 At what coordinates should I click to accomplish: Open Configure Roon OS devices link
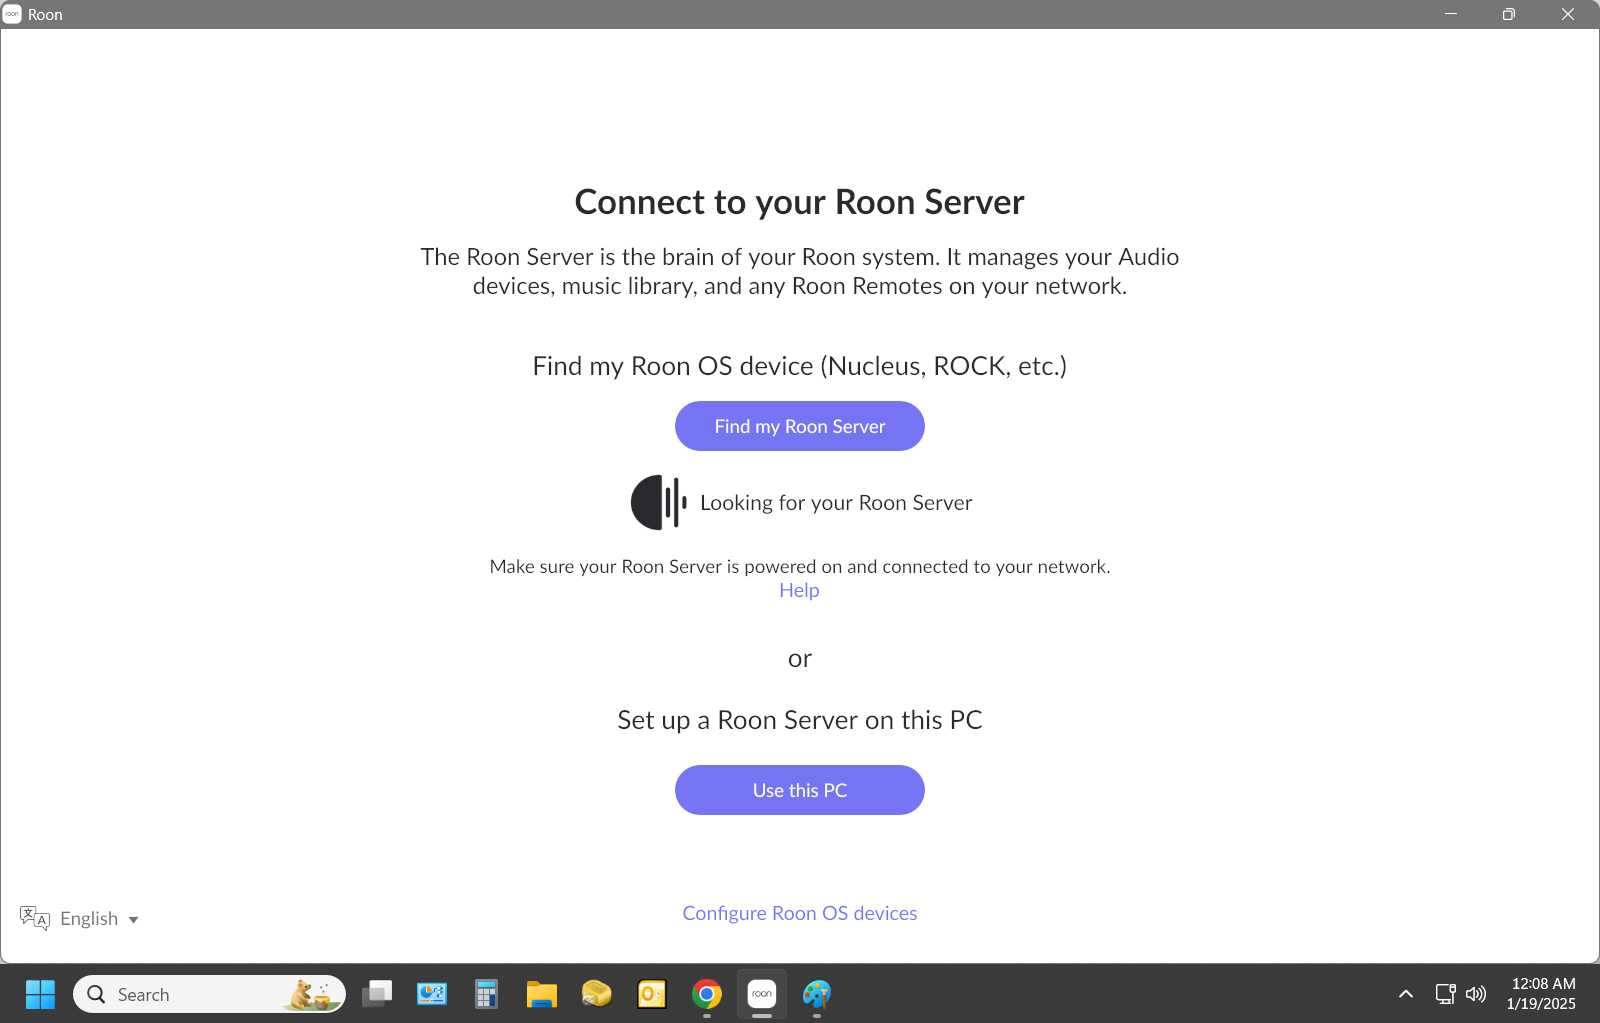(800, 913)
